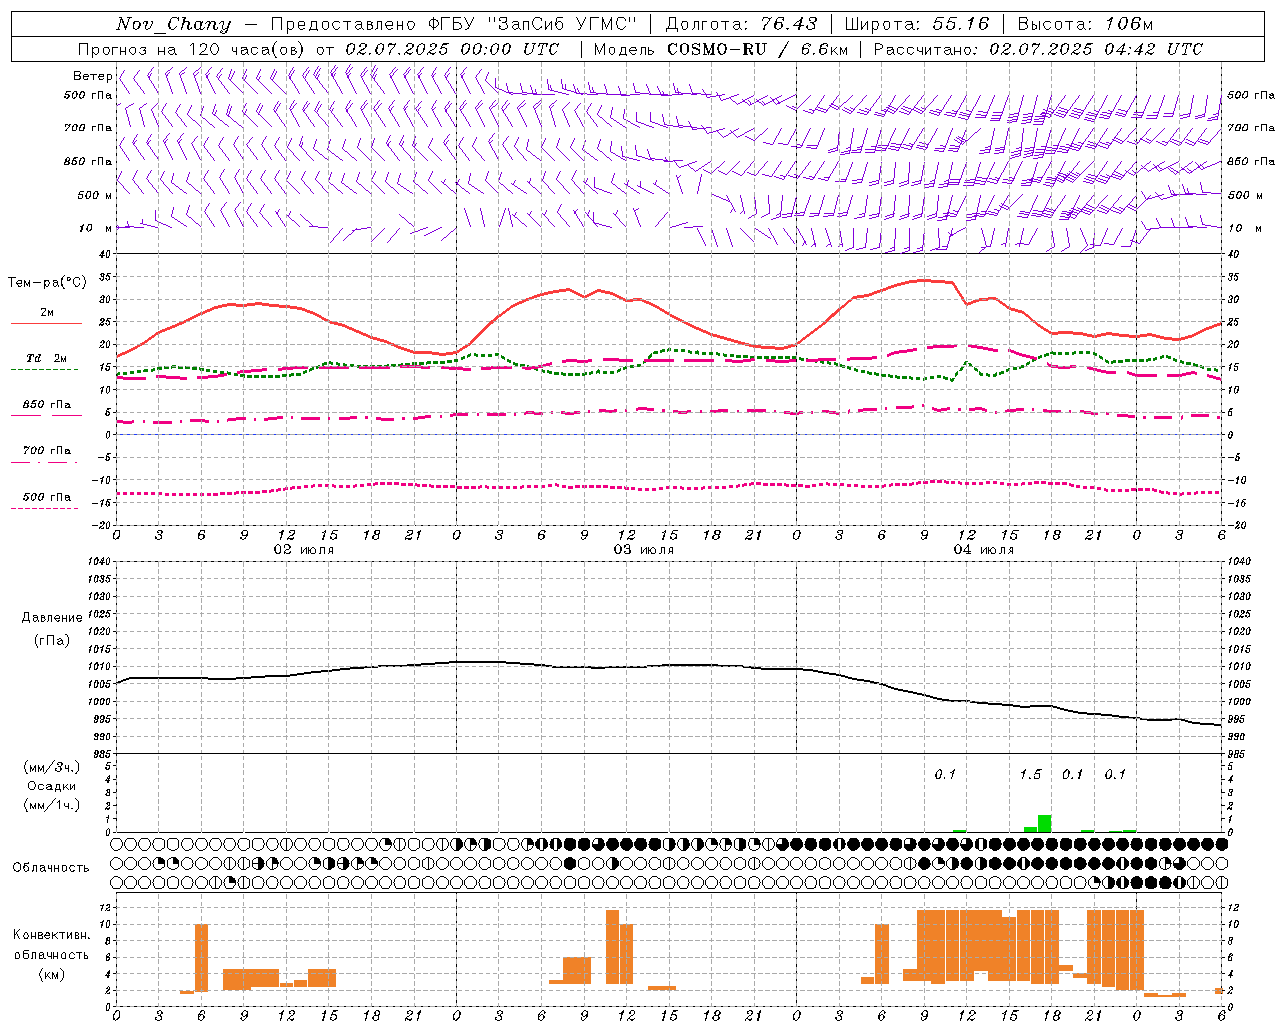
Task: Click the Конвективн. облачность label
Action: 51,945
